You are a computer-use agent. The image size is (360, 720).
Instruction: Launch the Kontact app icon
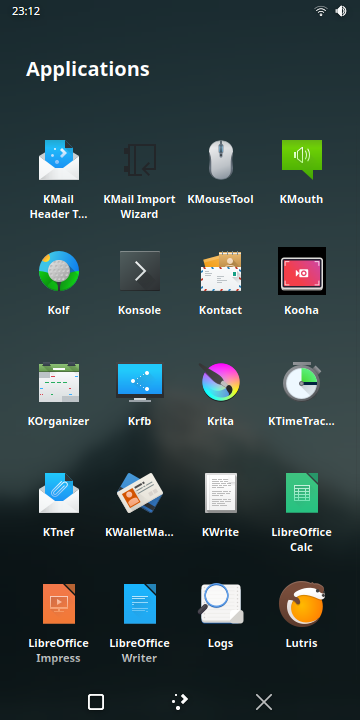click(x=220, y=271)
